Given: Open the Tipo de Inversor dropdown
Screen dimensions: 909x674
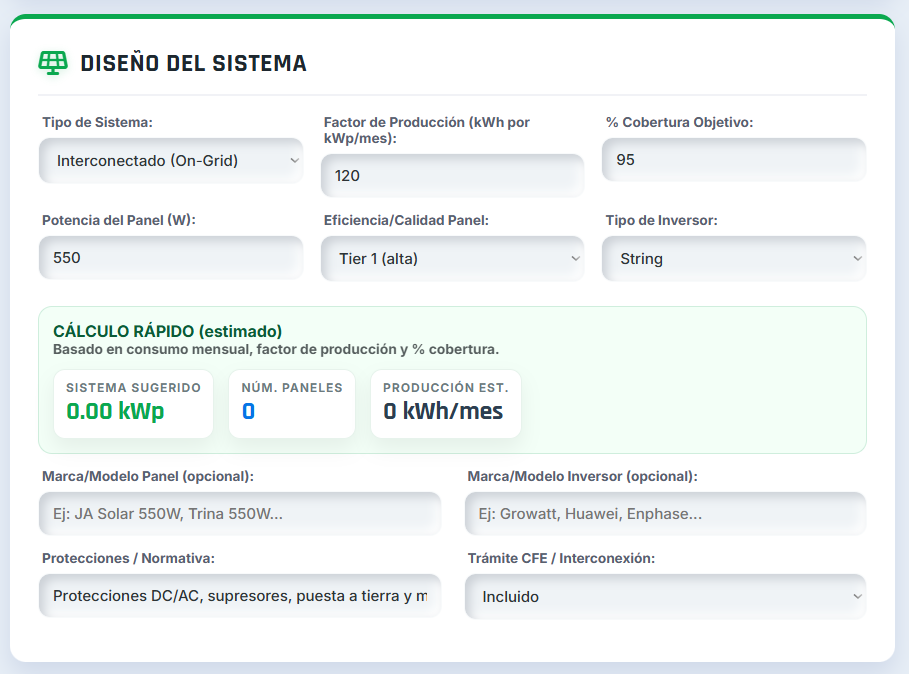Looking at the screenshot, I should tap(733, 258).
